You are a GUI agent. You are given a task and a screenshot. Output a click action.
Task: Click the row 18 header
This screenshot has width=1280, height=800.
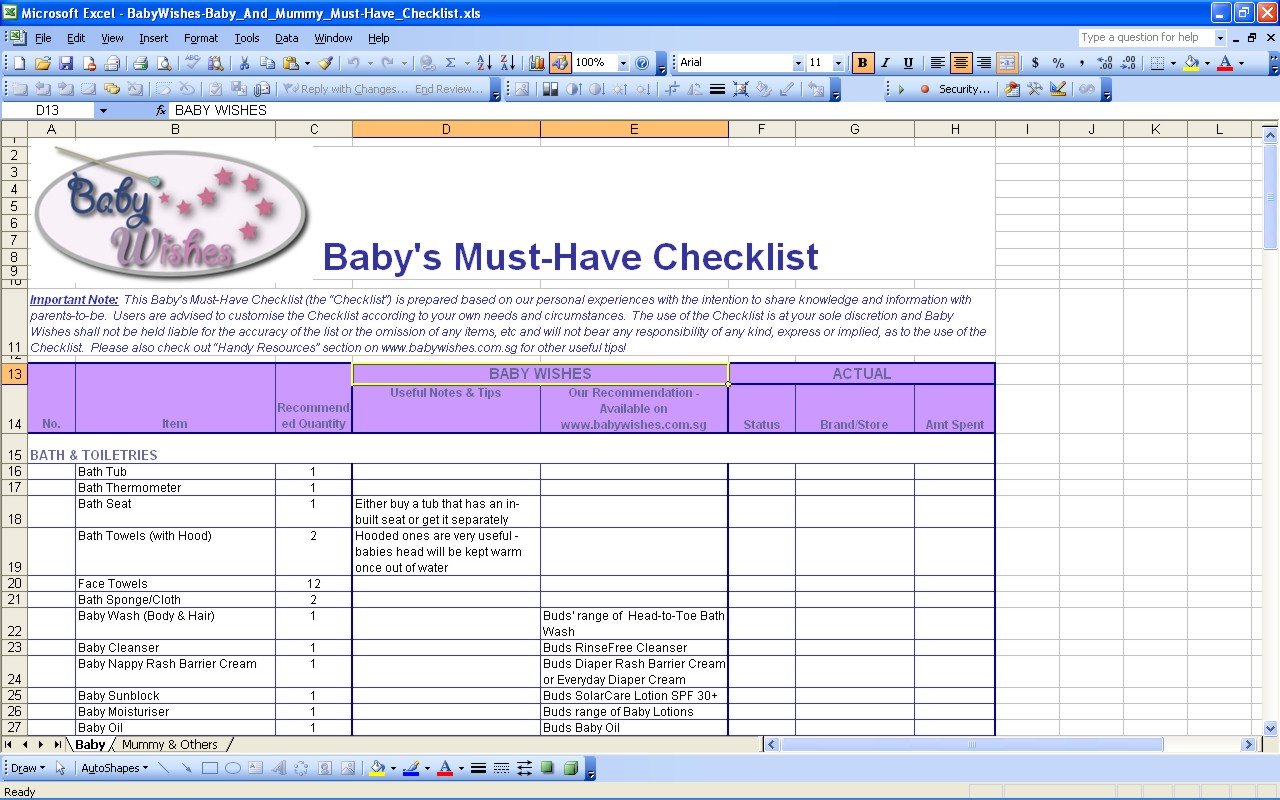[14, 512]
